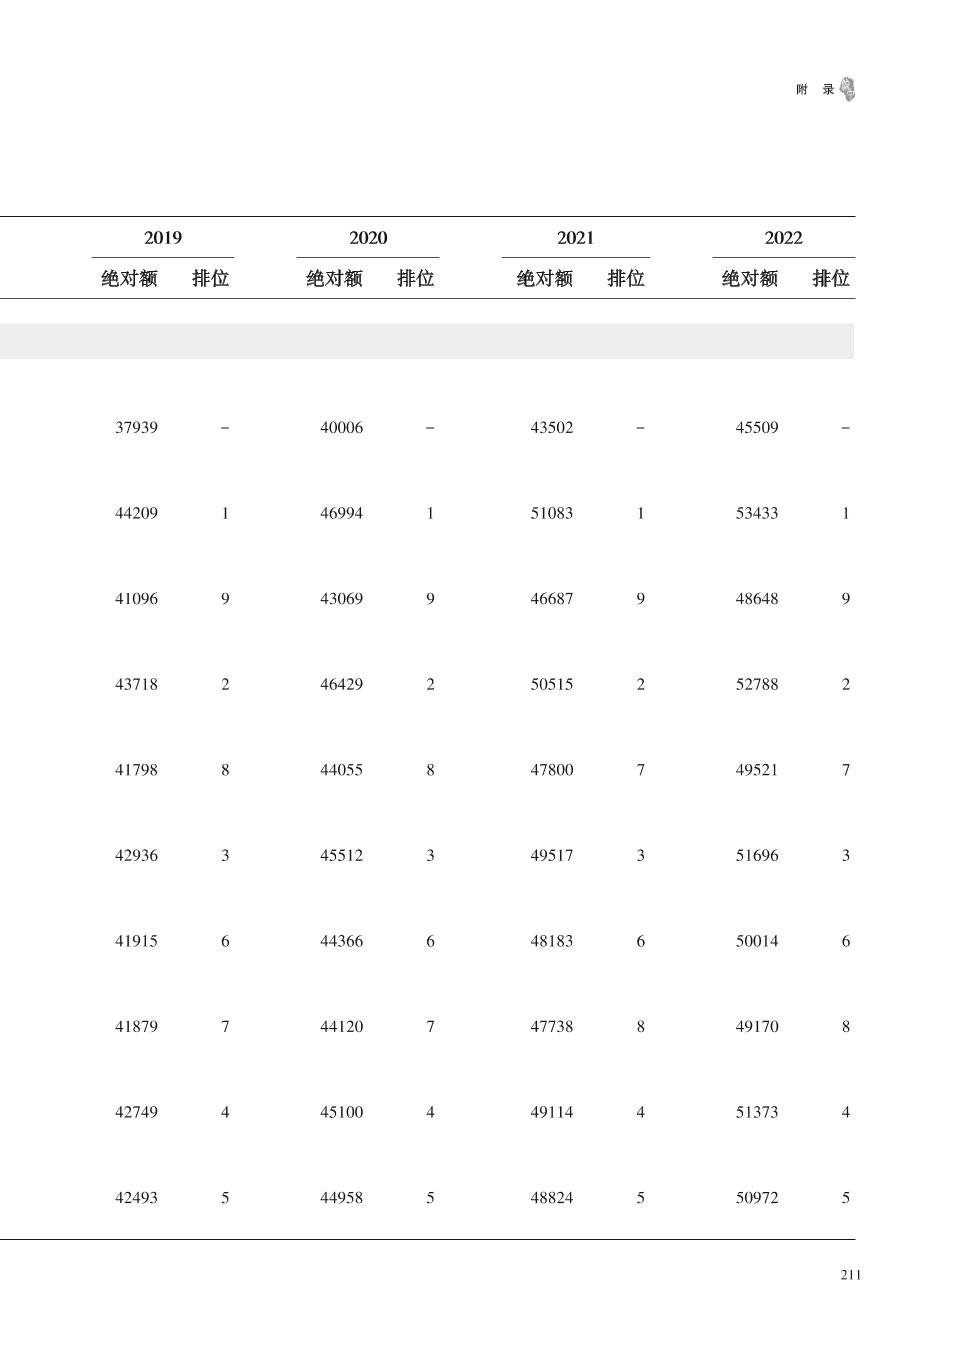
Task: Select the value 49114
Action: 552,1112
